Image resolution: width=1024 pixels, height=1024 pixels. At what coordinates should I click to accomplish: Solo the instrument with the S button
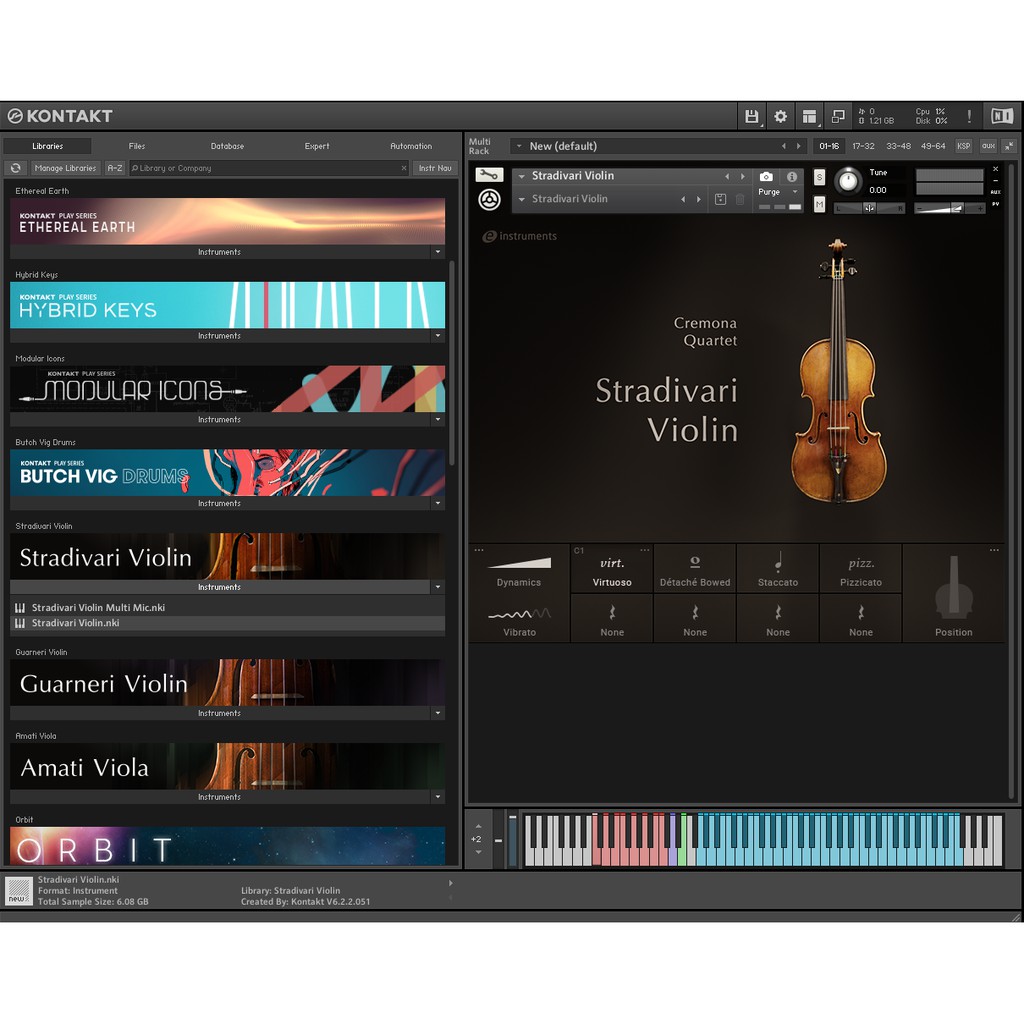tap(820, 177)
